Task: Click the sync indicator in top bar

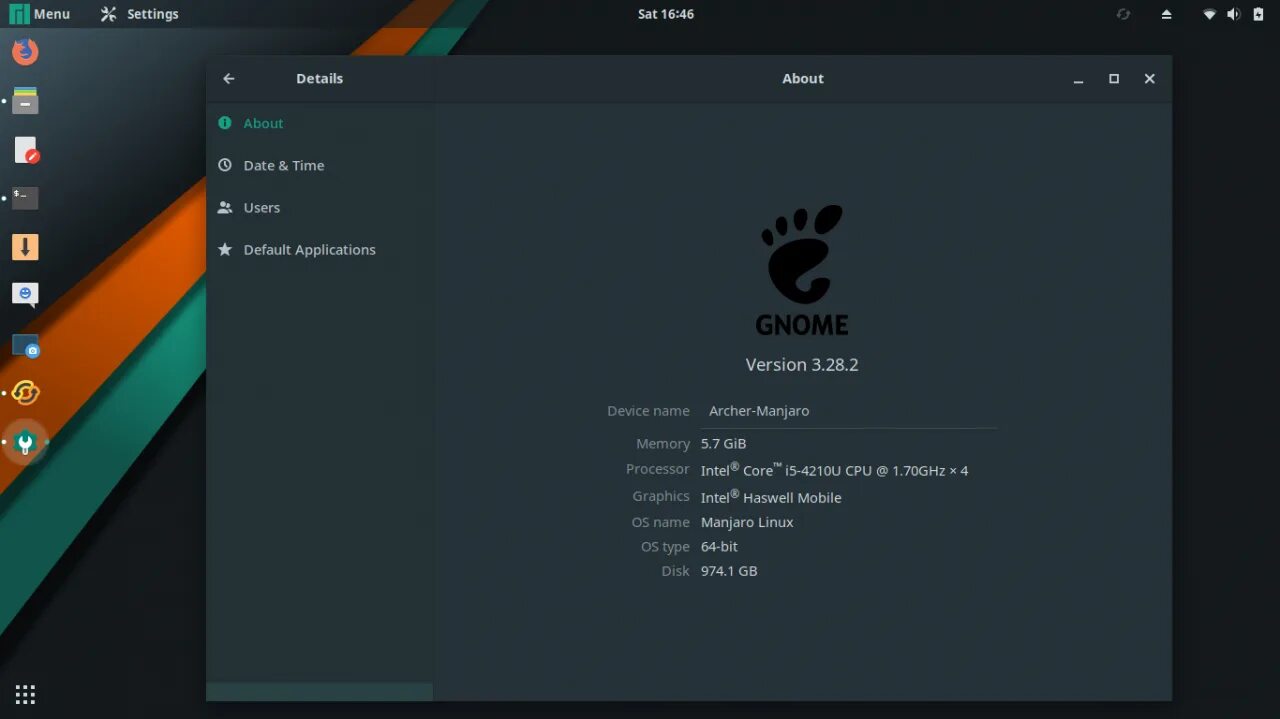Action: [1124, 14]
